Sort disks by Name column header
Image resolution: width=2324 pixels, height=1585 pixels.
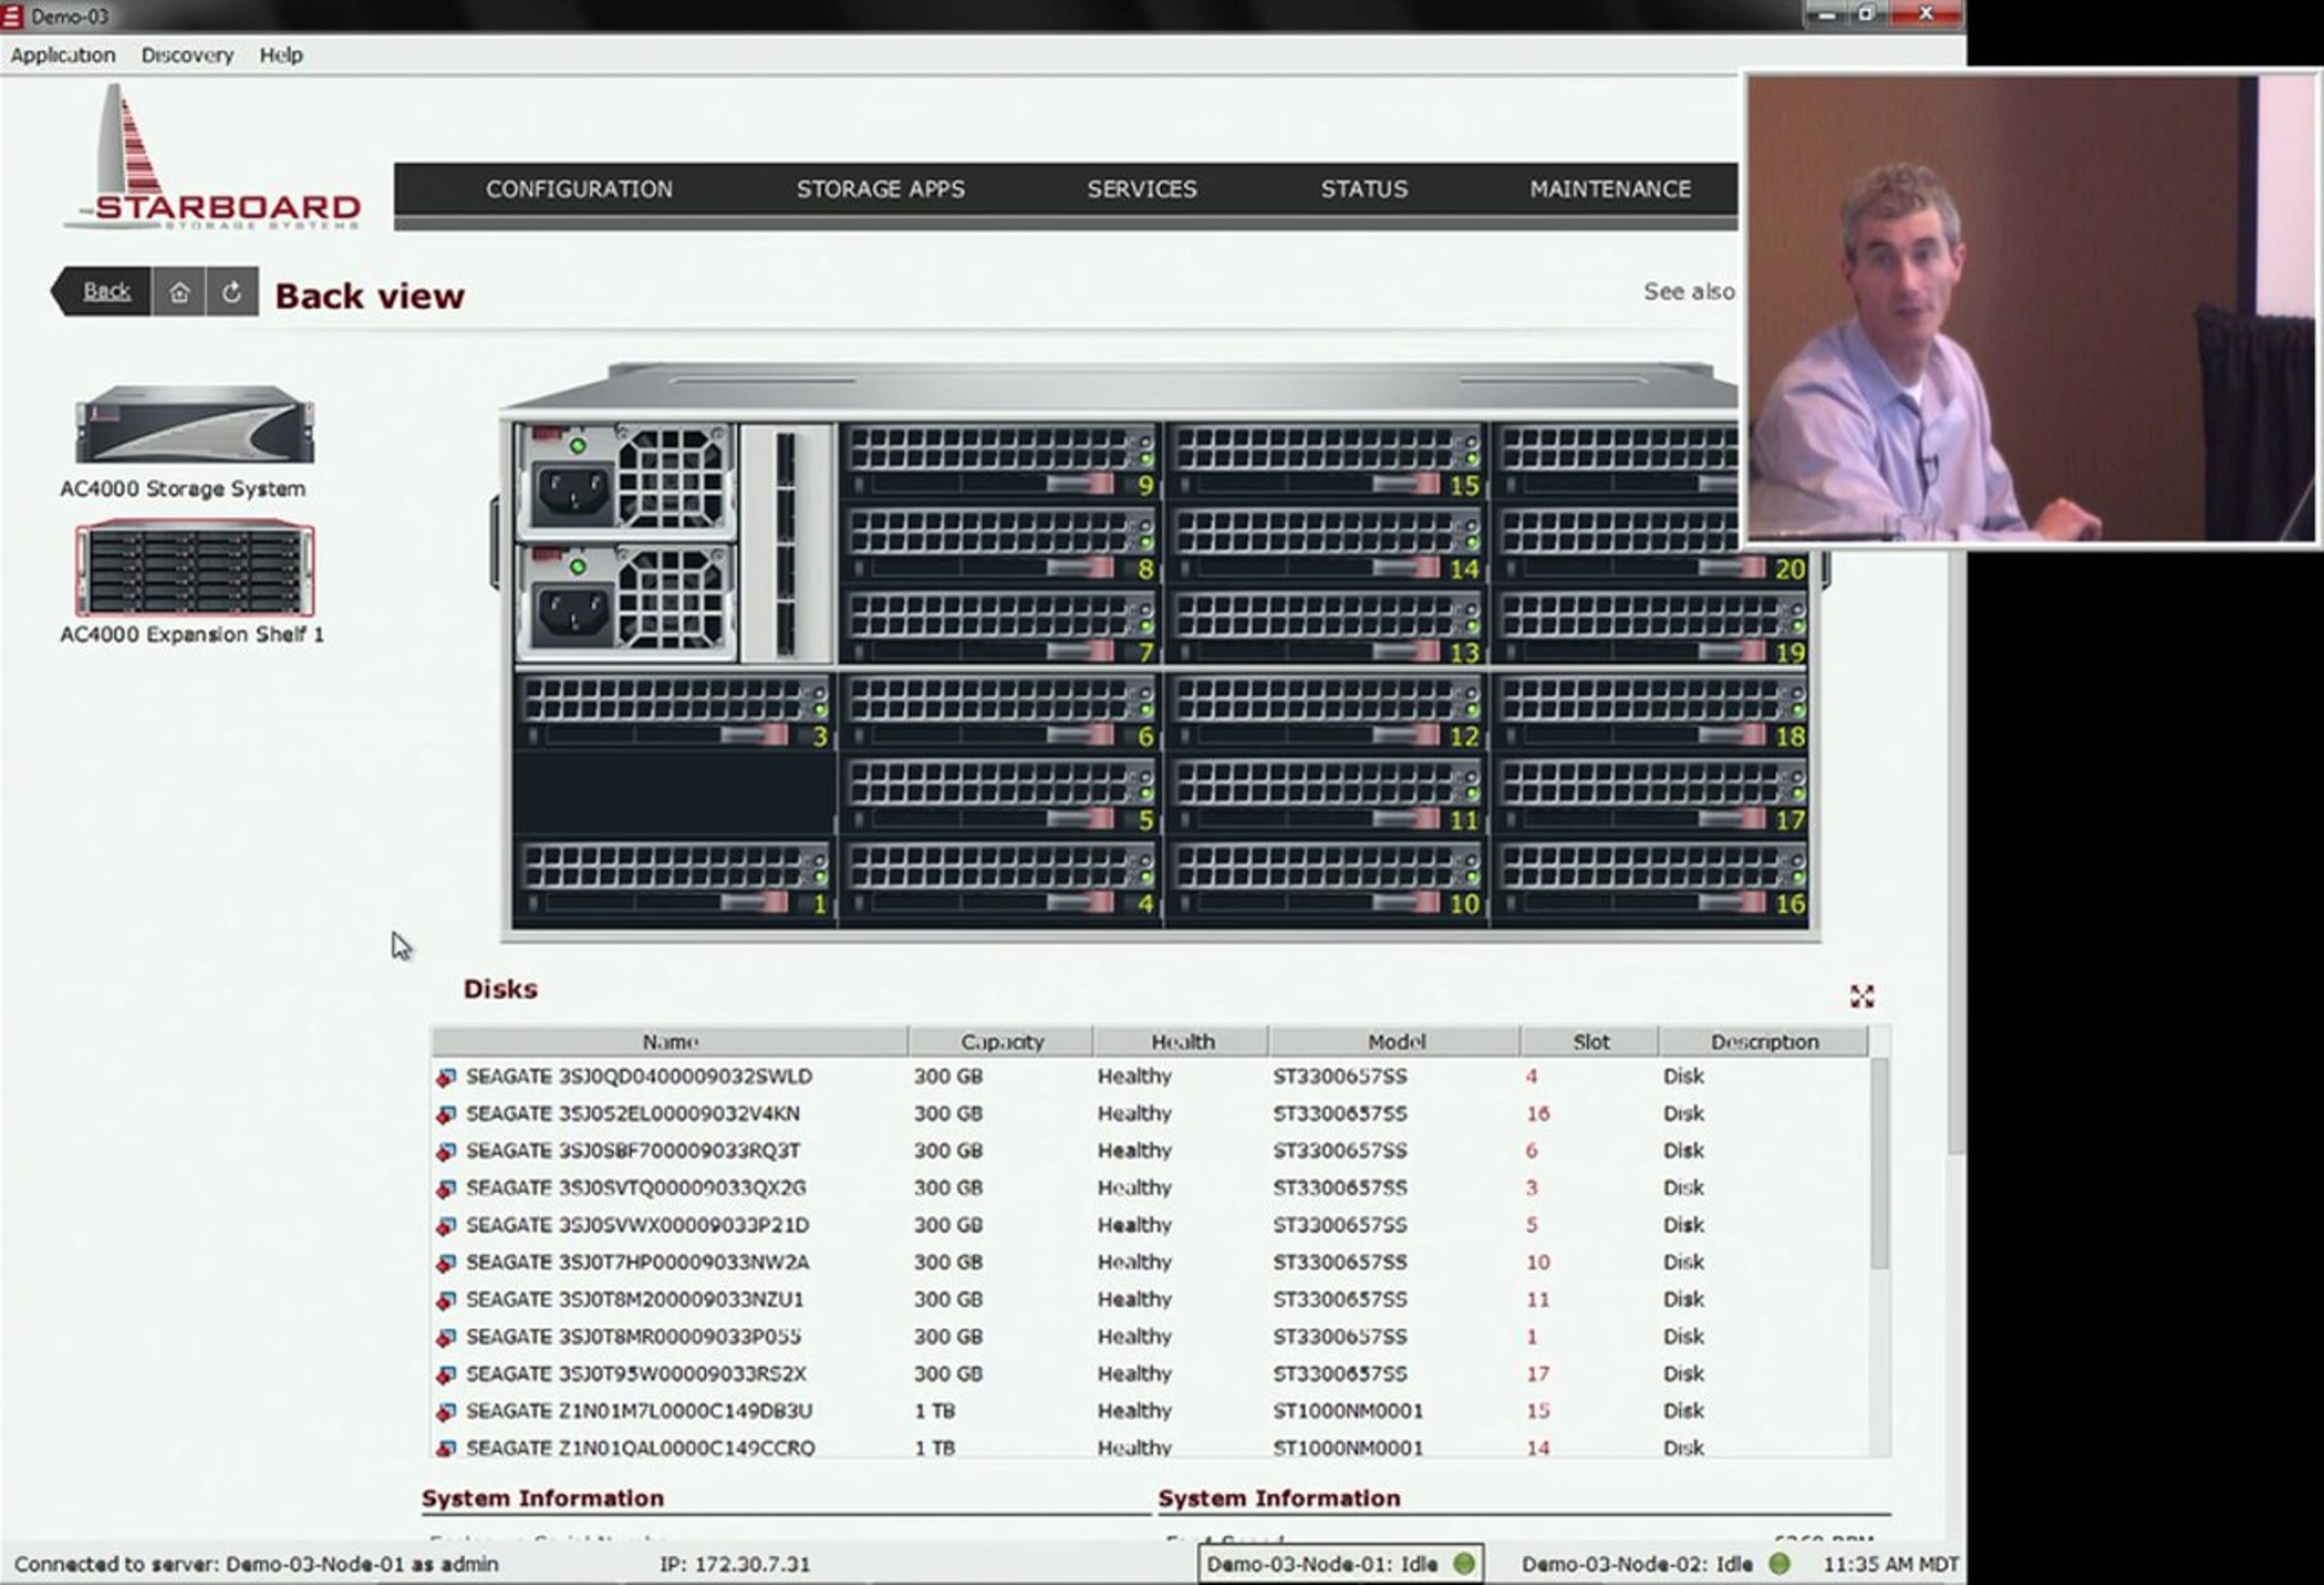click(670, 1042)
